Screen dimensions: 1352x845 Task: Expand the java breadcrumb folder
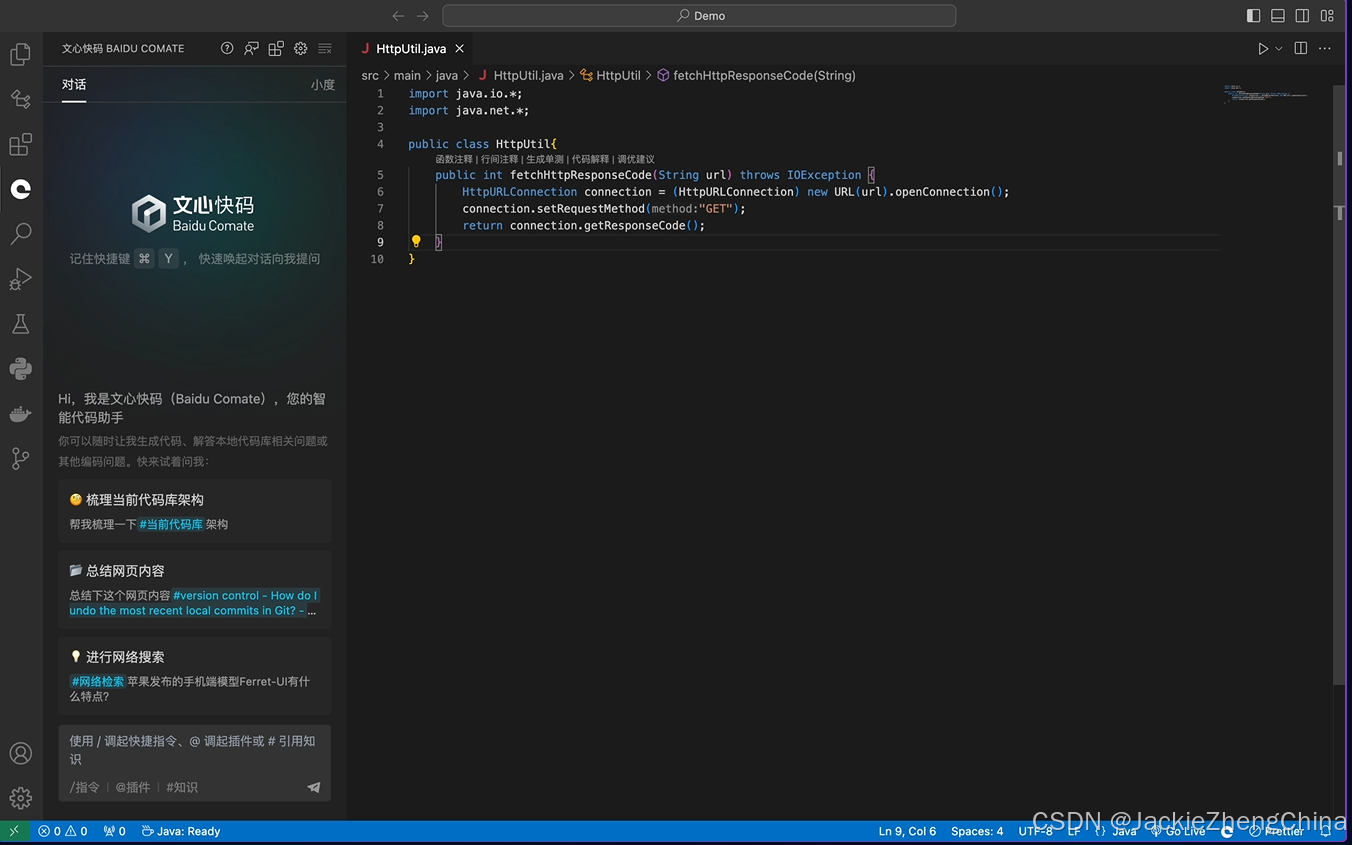click(x=447, y=75)
